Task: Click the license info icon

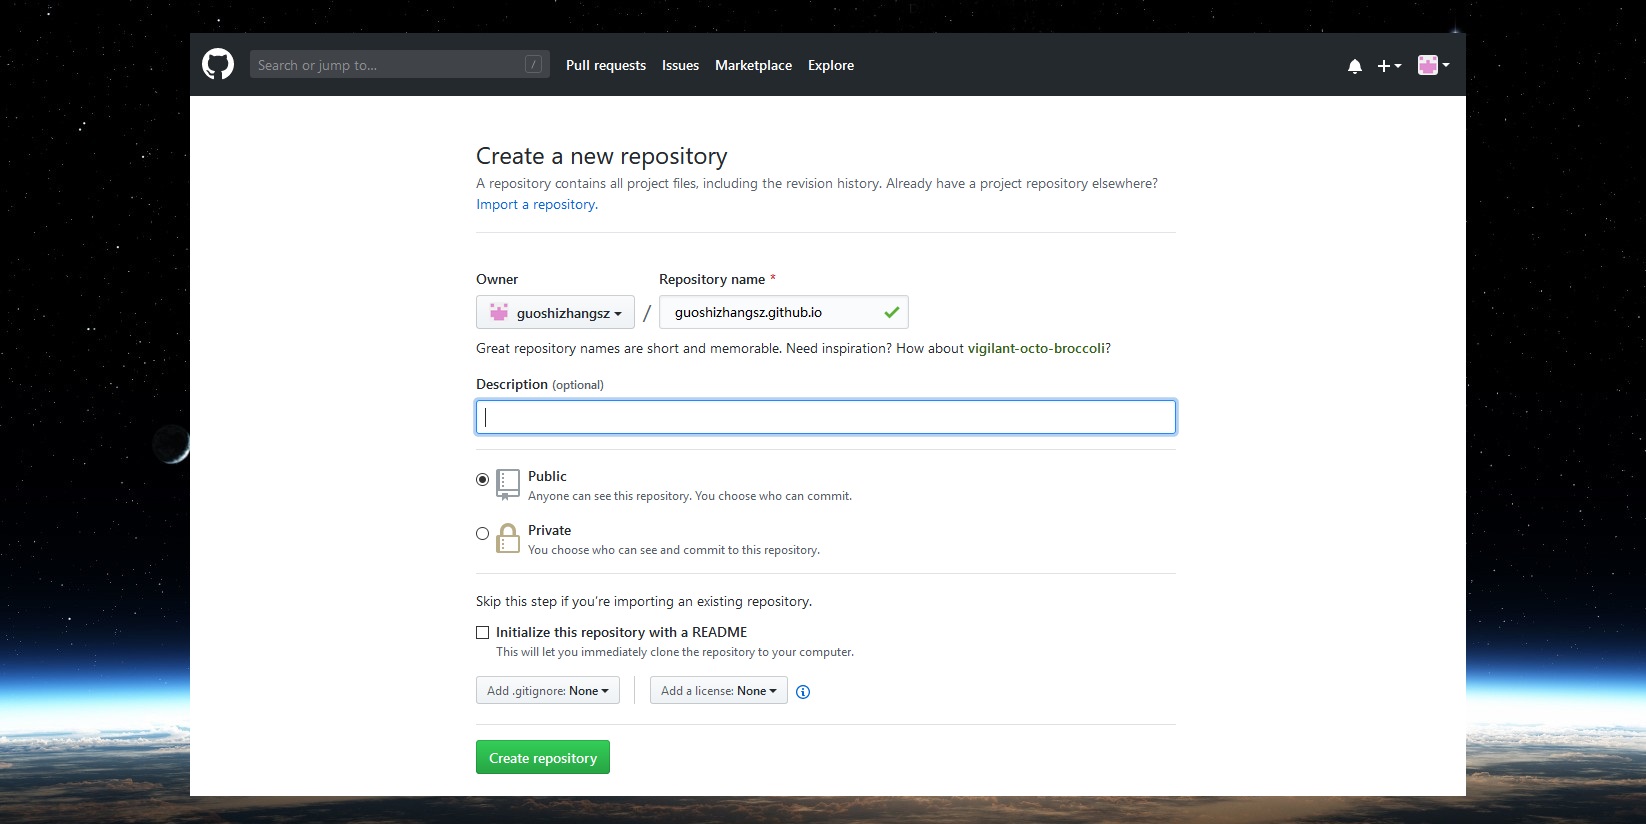Action: (x=802, y=692)
